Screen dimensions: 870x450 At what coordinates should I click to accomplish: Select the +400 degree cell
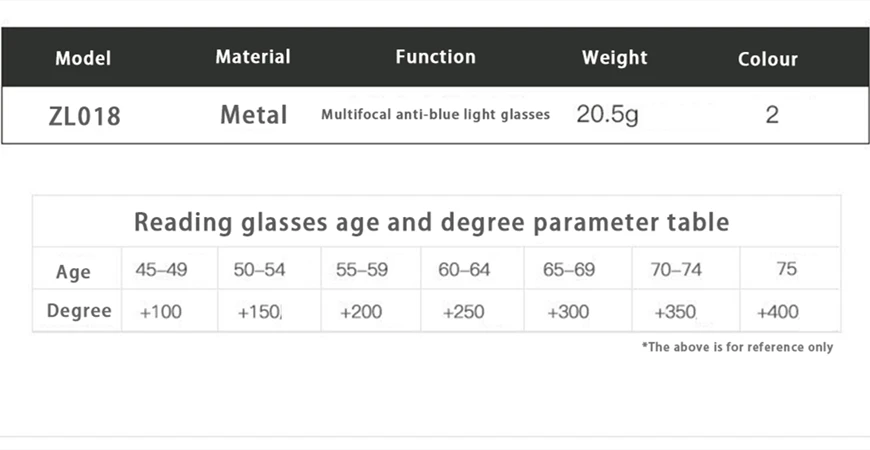778,312
